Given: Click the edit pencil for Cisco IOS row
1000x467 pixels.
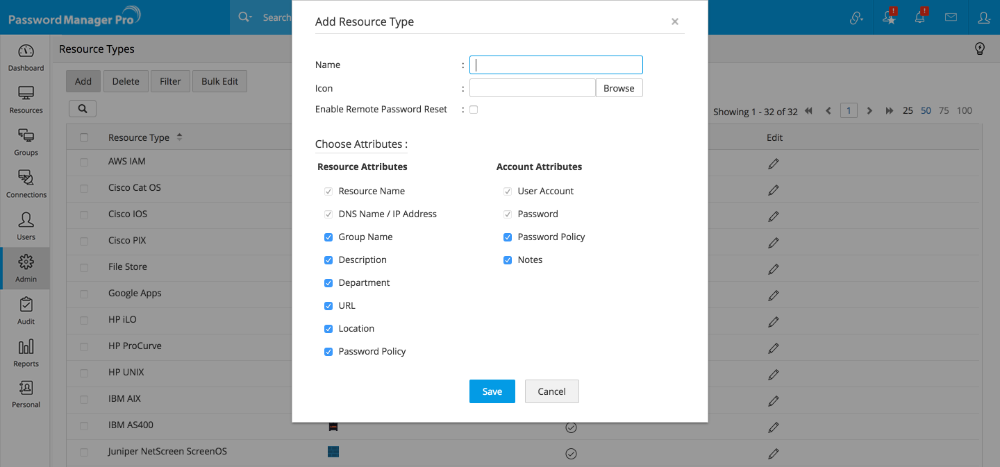Looking at the screenshot, I should [774, 216].
